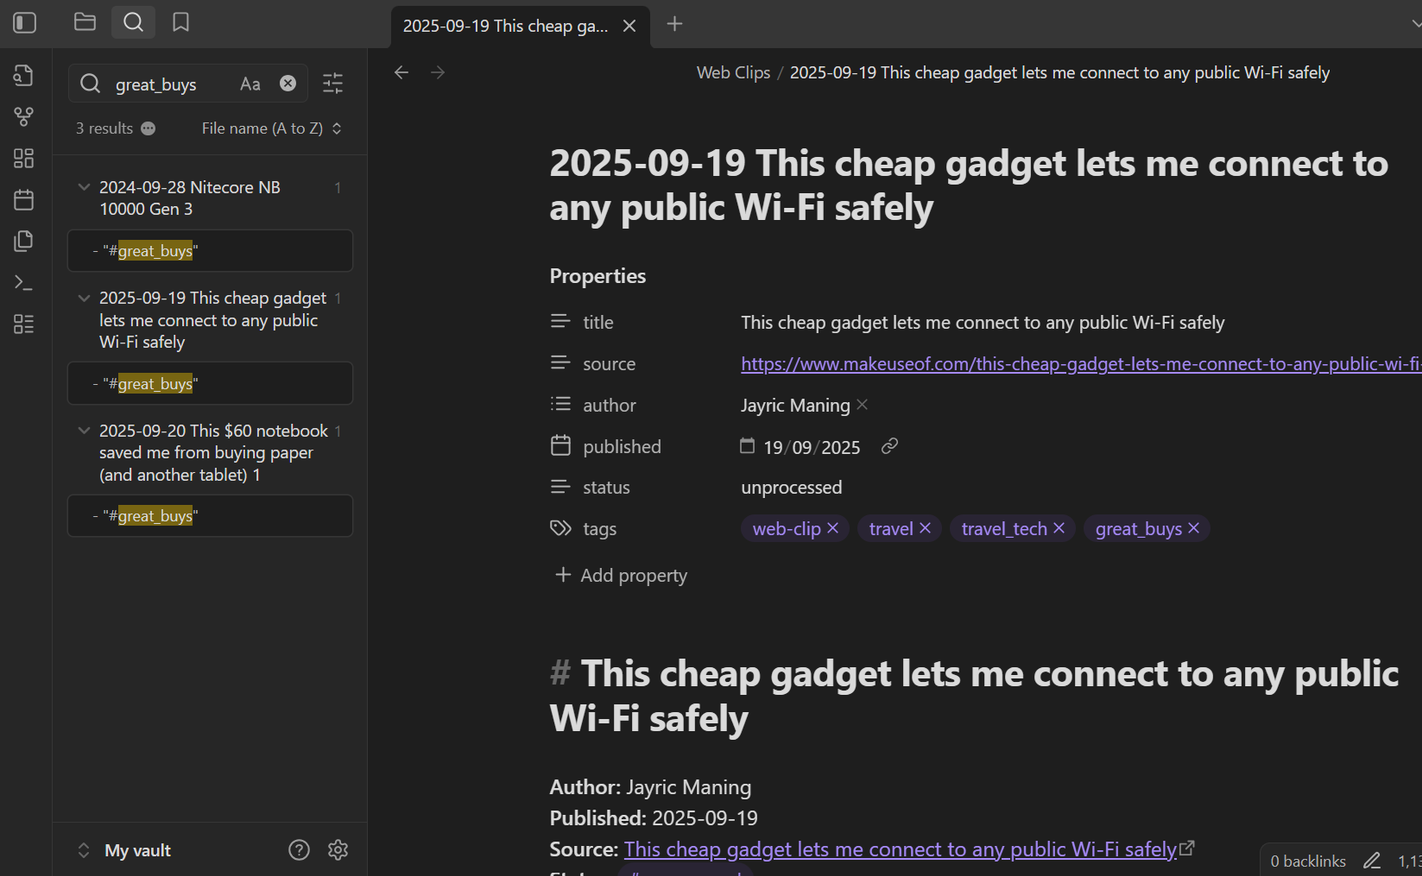
Task: Open the Web Clips breadcrumb link
Action: pyautogui.click(x=733, y=72)
